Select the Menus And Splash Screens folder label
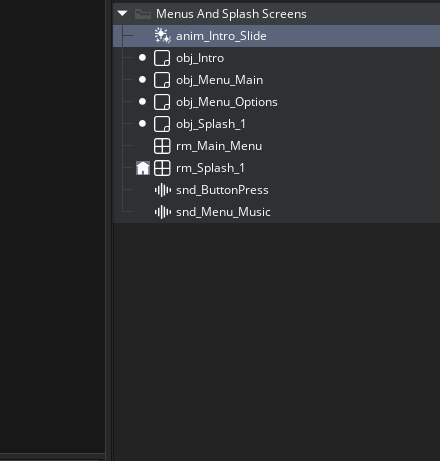Image resolution: width=440 pixels, height=461 pixels. point(231,14)
